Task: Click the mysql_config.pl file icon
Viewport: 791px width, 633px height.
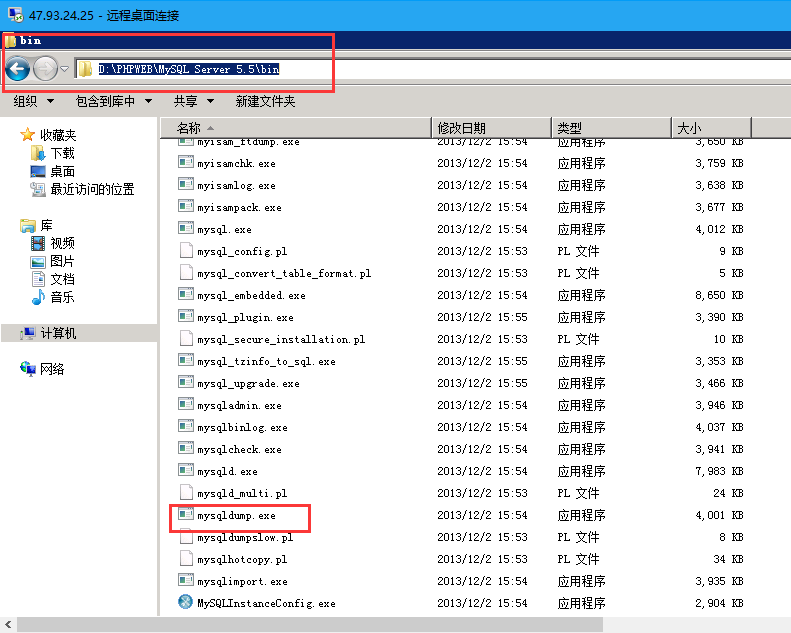Action: coord(185,251)
